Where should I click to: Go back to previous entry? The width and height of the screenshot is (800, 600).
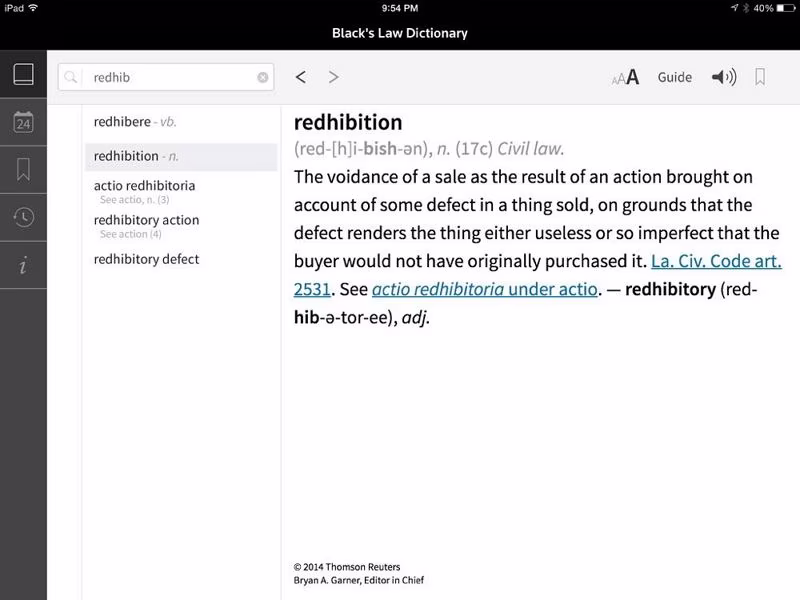coord(301,77)
